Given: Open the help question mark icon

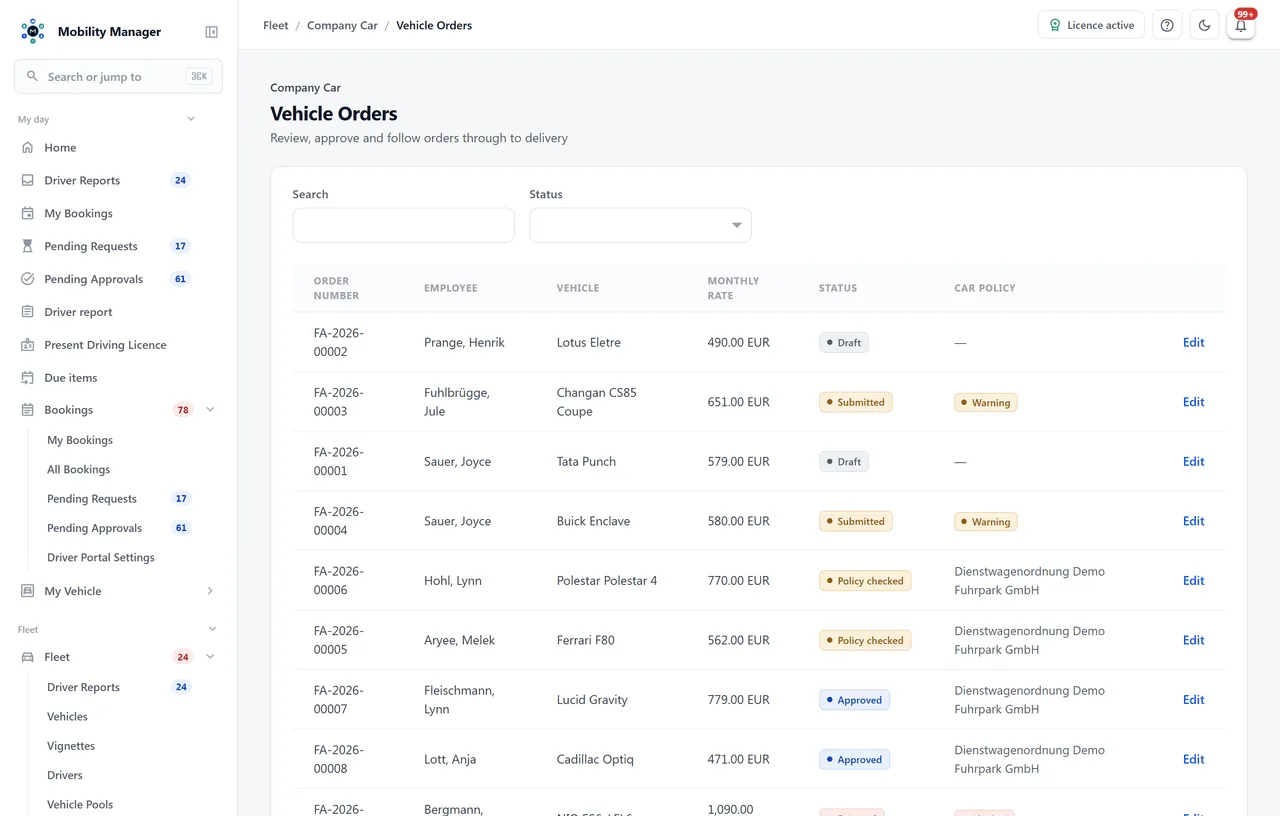Looking at the screenshot, I should click(1167, 25).
